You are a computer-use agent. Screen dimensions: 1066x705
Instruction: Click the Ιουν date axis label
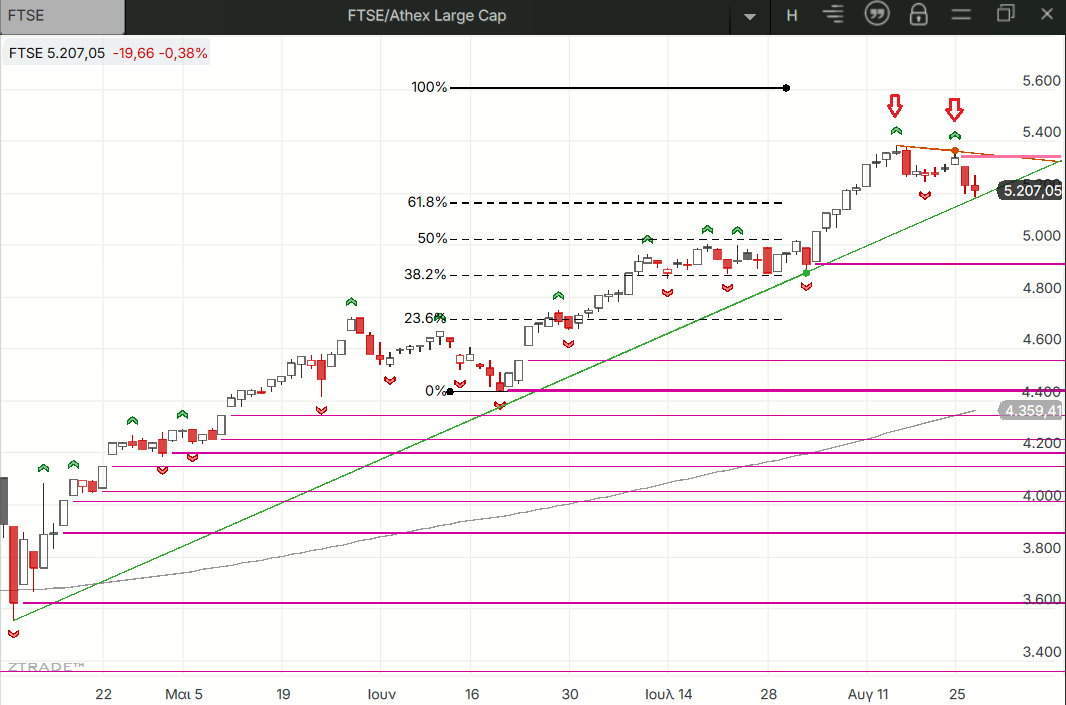click(381, 694)
